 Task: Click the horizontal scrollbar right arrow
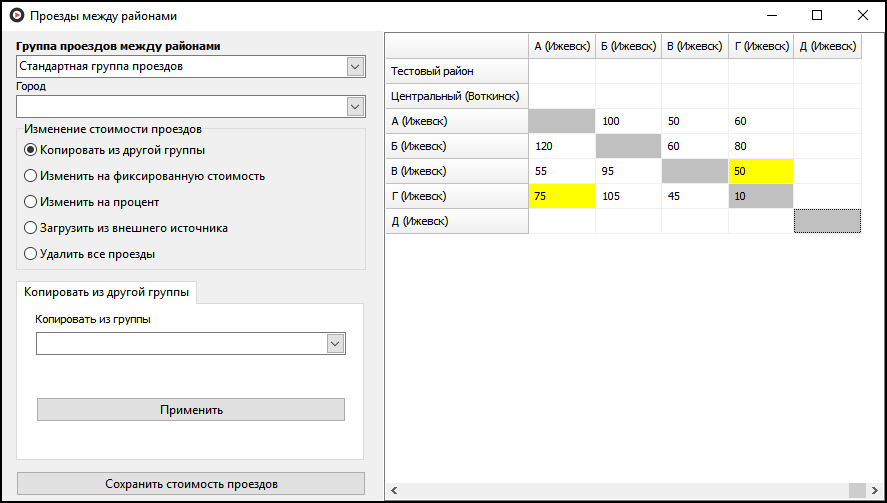click(x=874, y=490)
